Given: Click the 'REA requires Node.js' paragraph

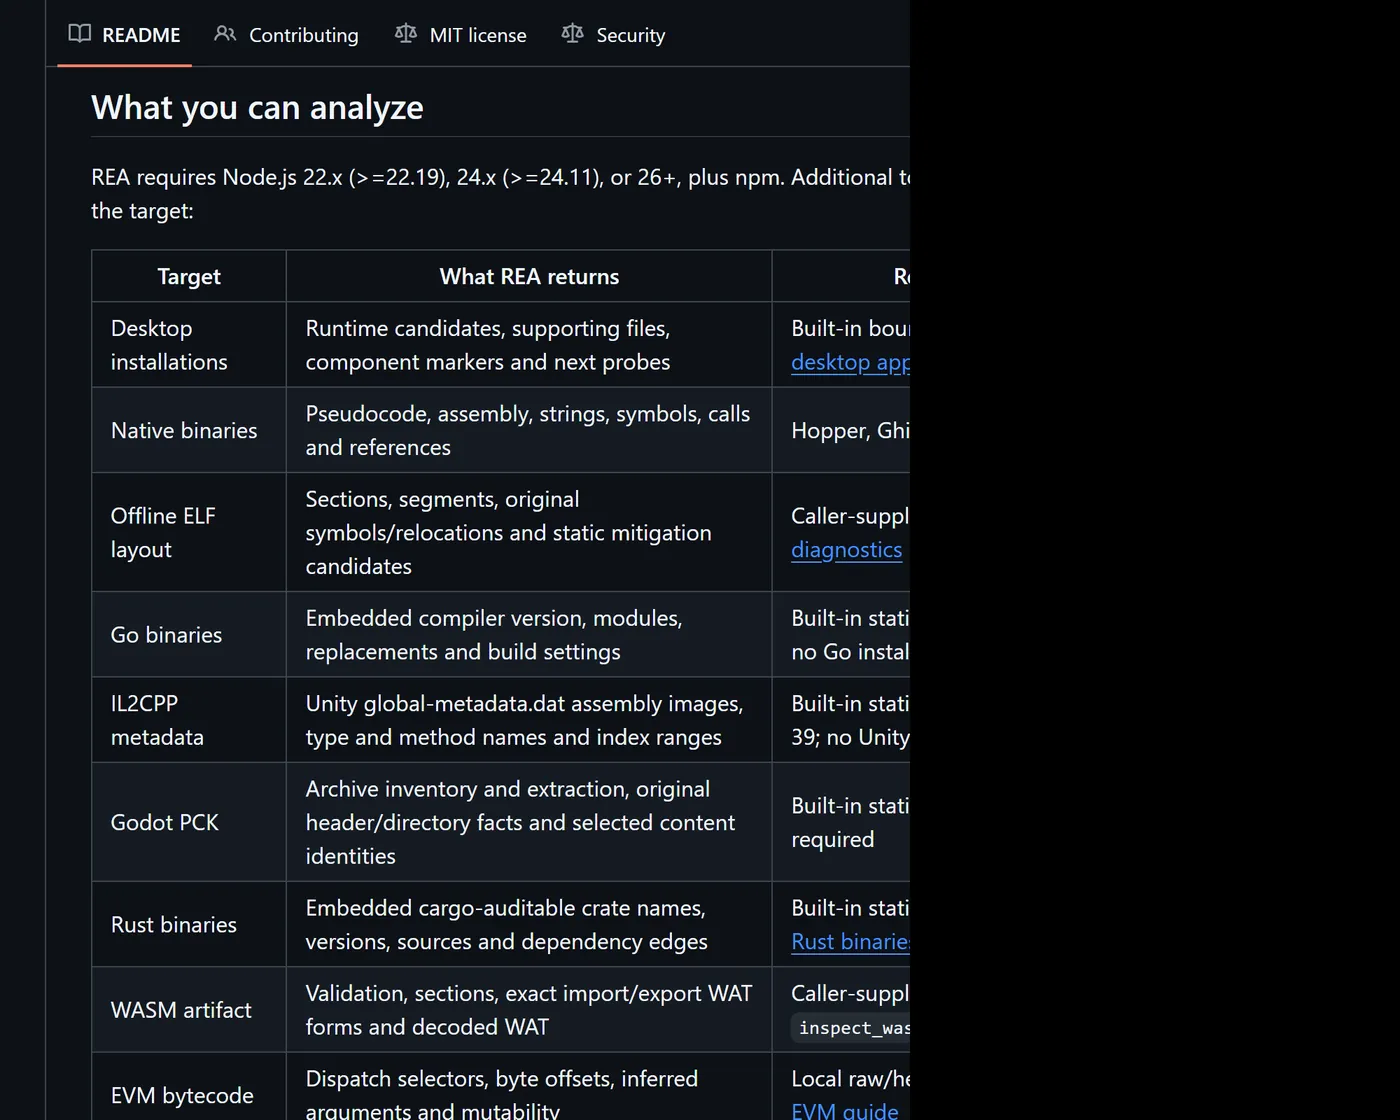Looking at the screenshot, I should [x=500, y=194].
